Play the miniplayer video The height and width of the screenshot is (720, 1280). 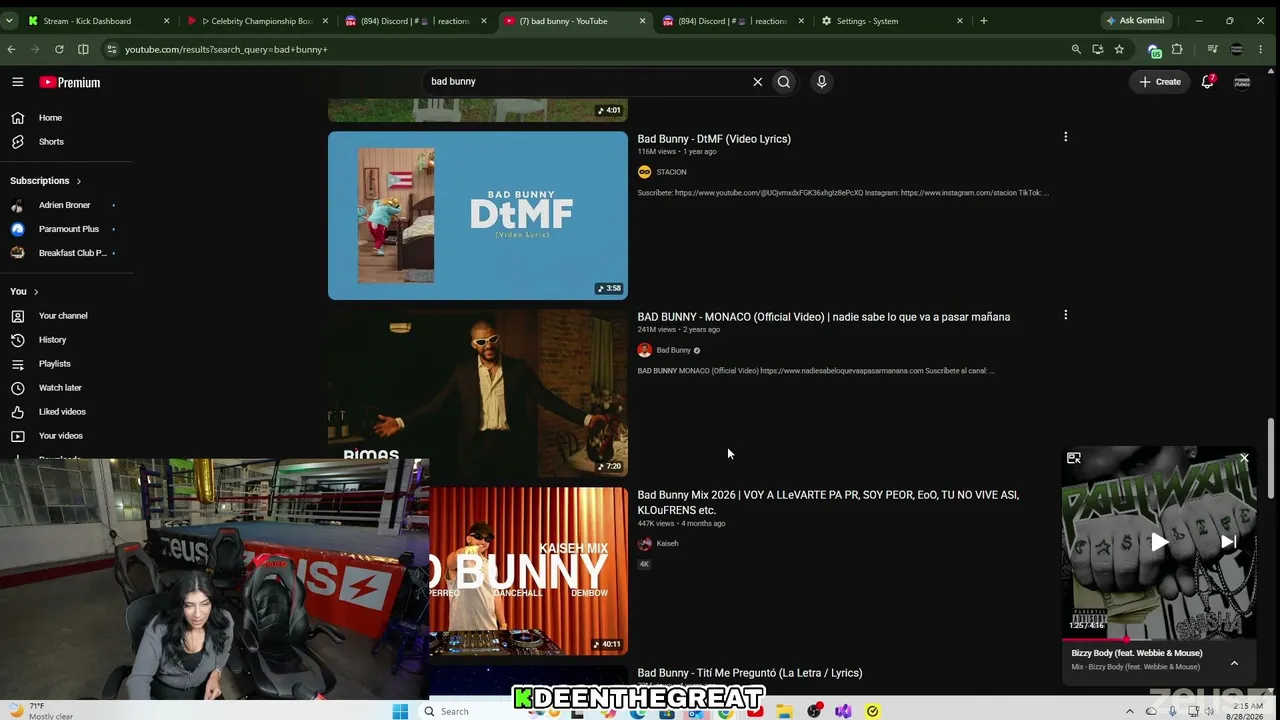click(x=1159, y=543)
